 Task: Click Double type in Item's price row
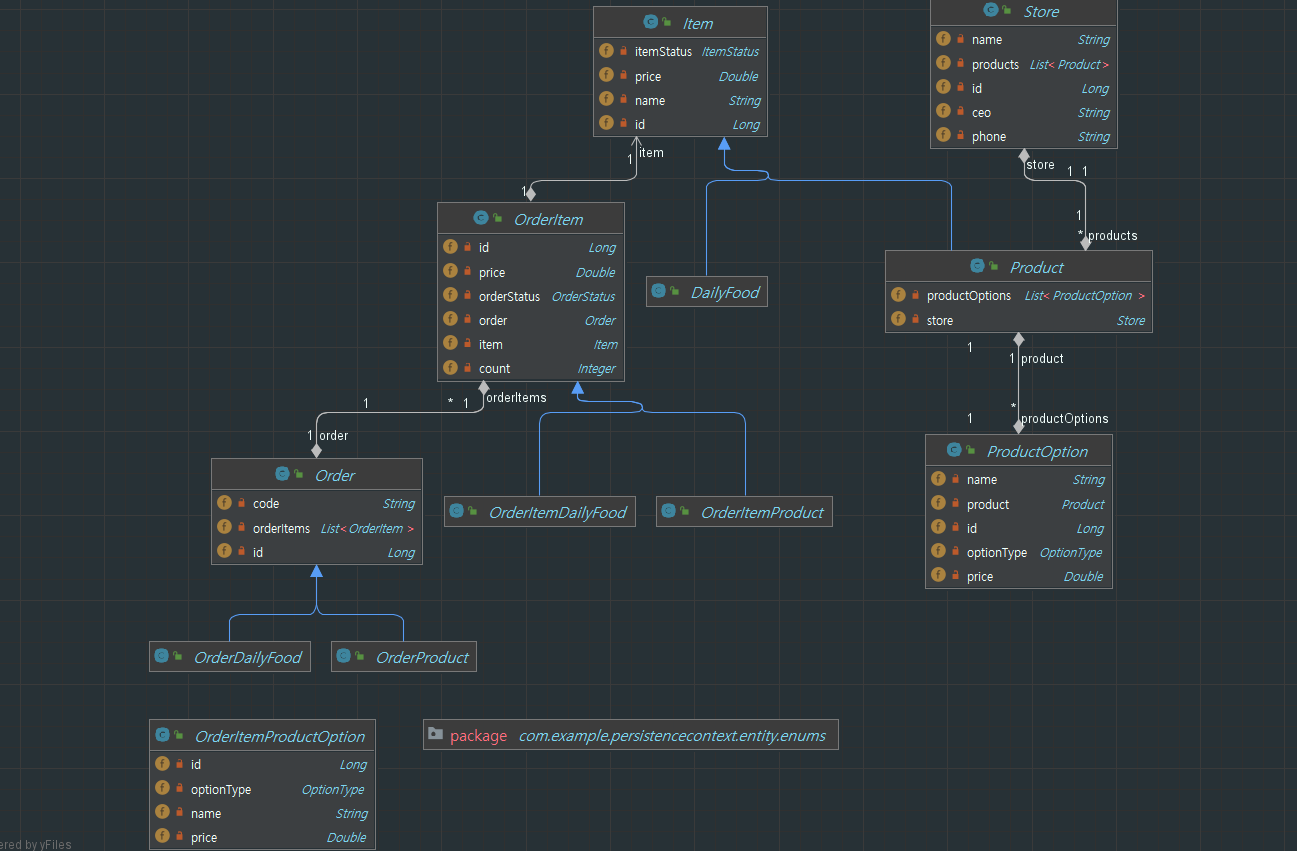point(739,77)
